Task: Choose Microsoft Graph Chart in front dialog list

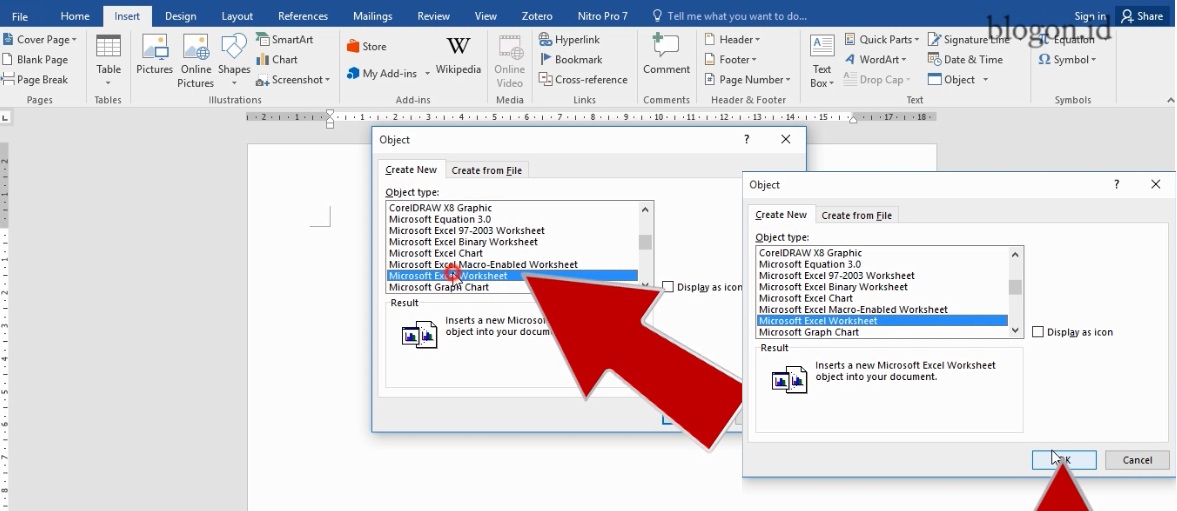Action: tap(808, 332)
